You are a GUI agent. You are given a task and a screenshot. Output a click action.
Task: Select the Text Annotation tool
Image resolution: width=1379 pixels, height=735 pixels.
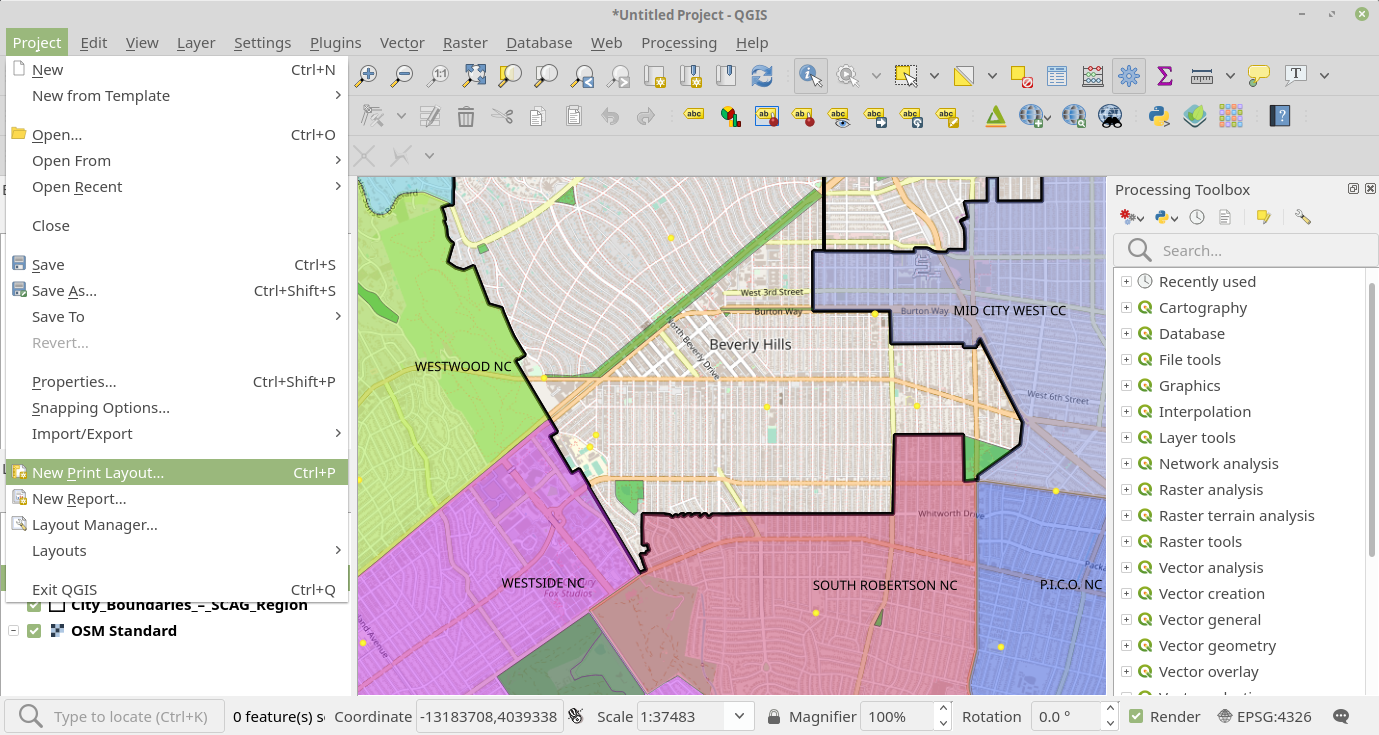(1296, 75)
